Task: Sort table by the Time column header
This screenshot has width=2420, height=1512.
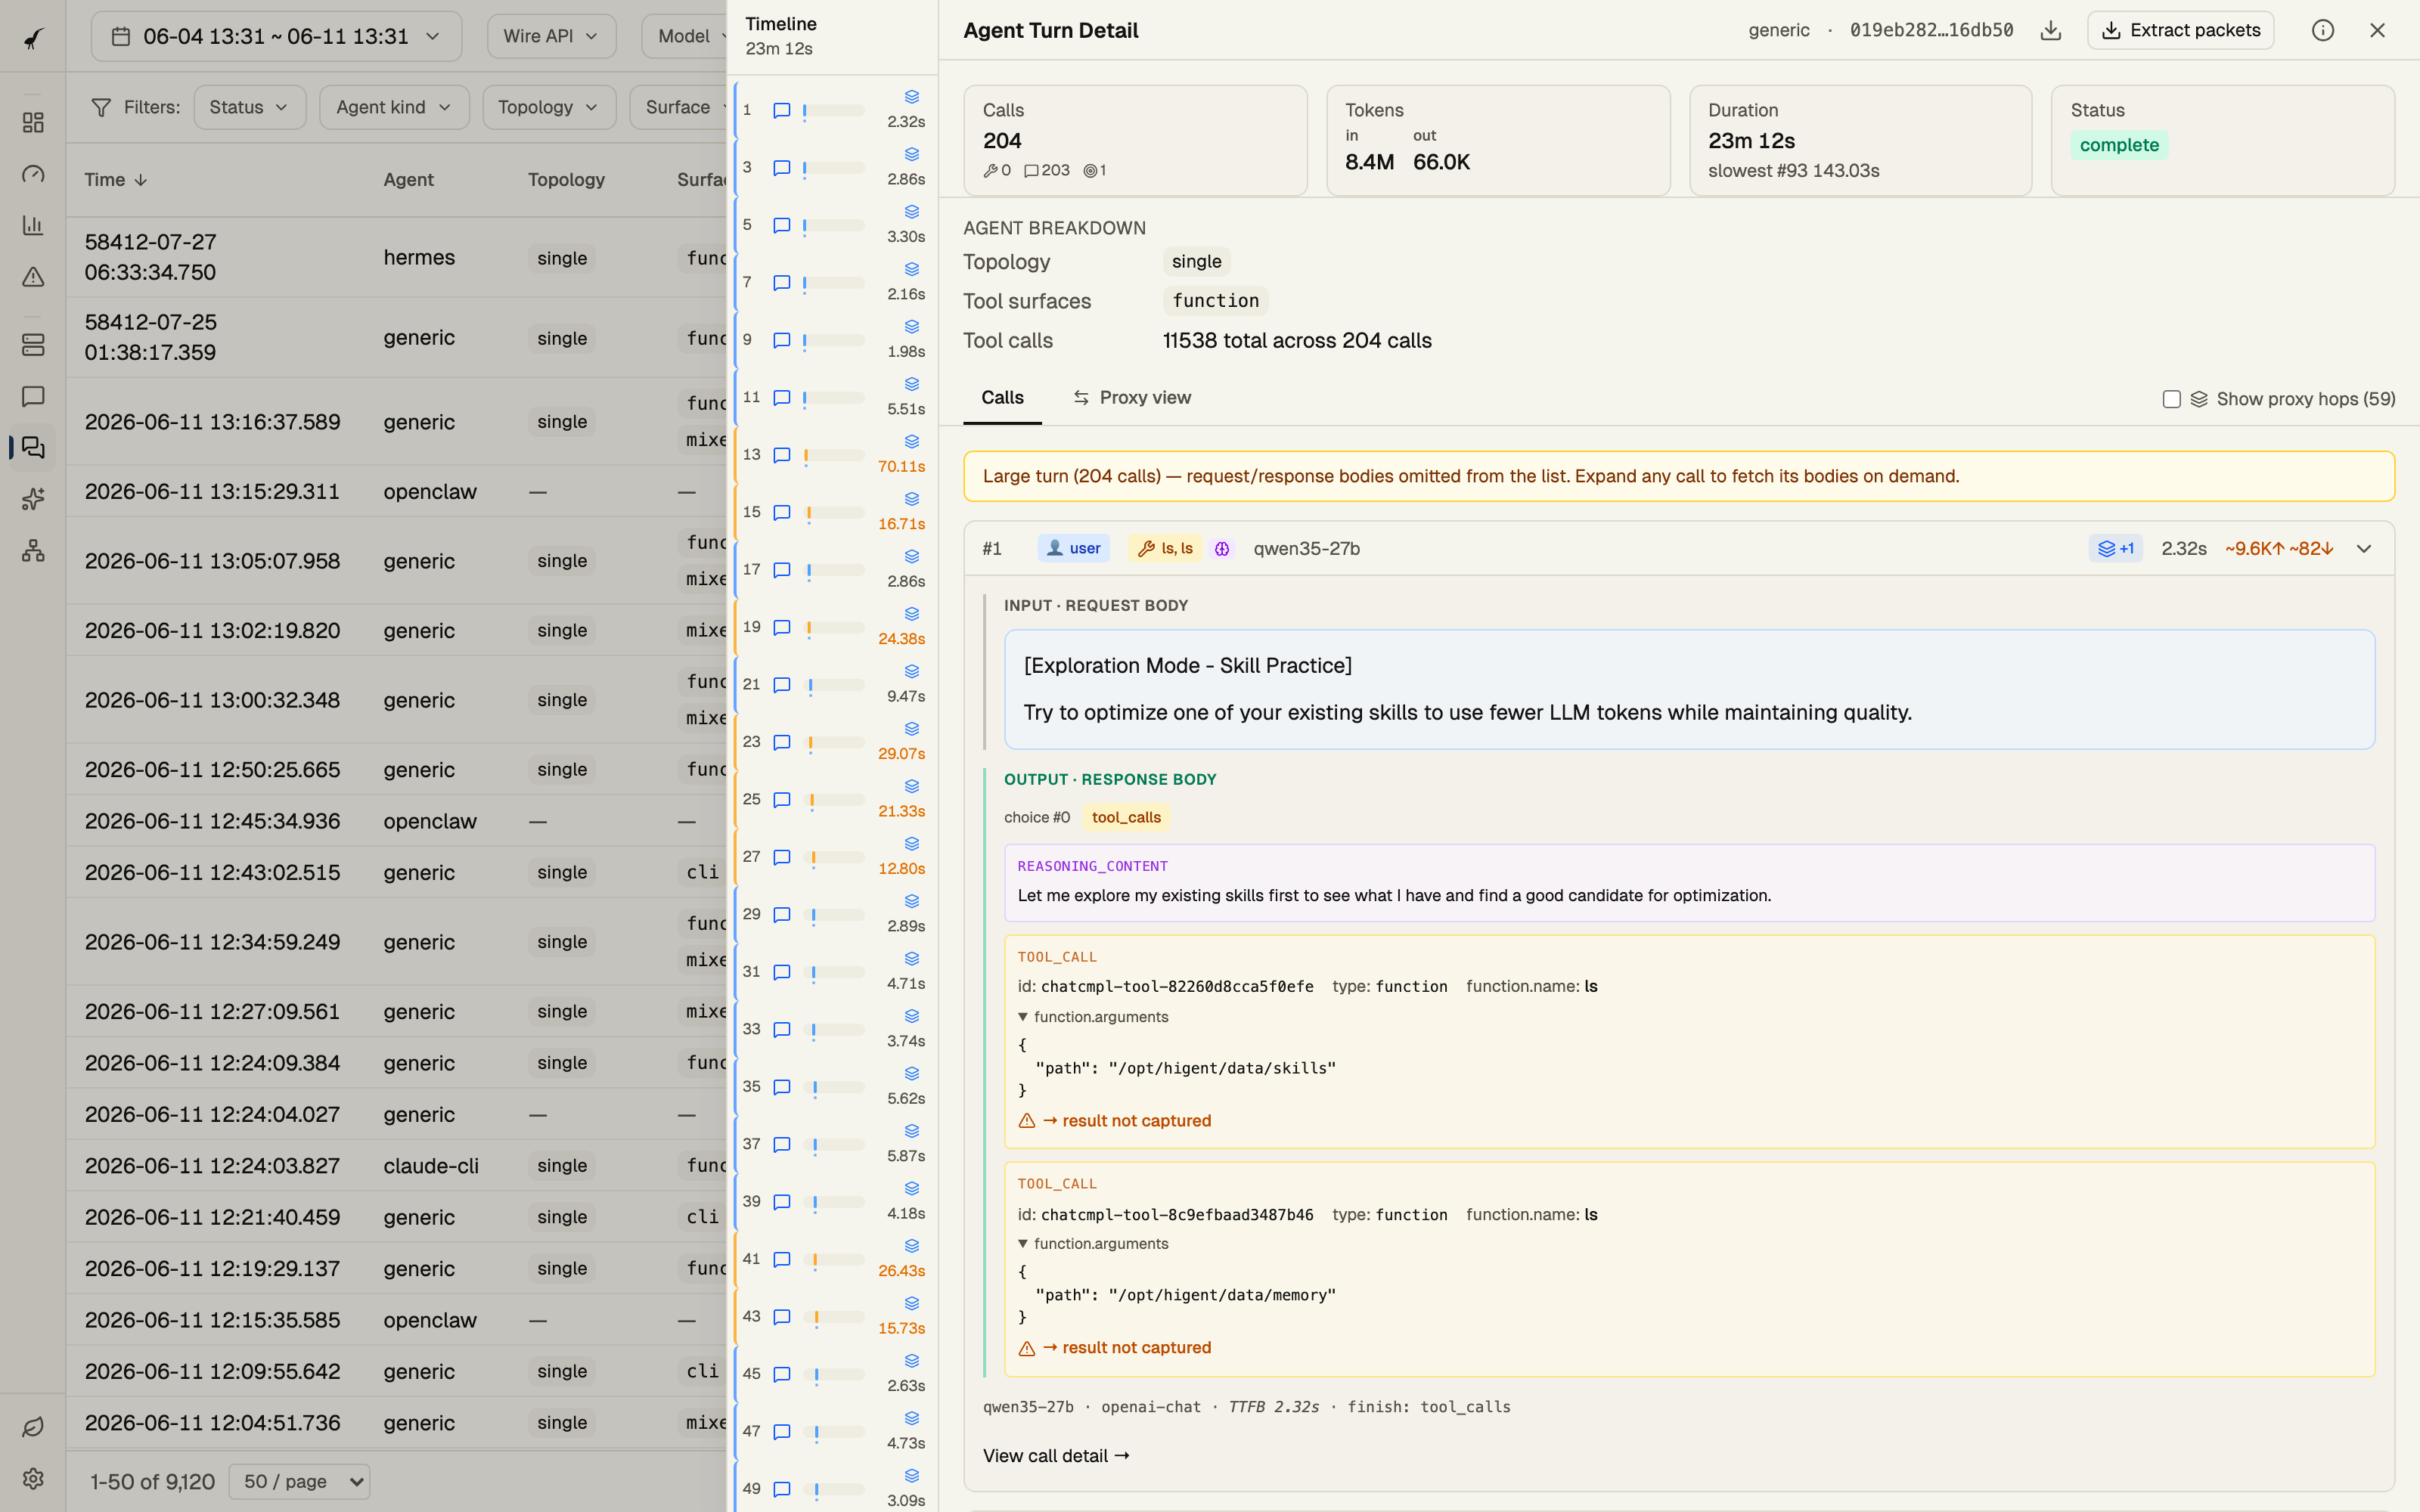Action: click(x=116, y=180)
